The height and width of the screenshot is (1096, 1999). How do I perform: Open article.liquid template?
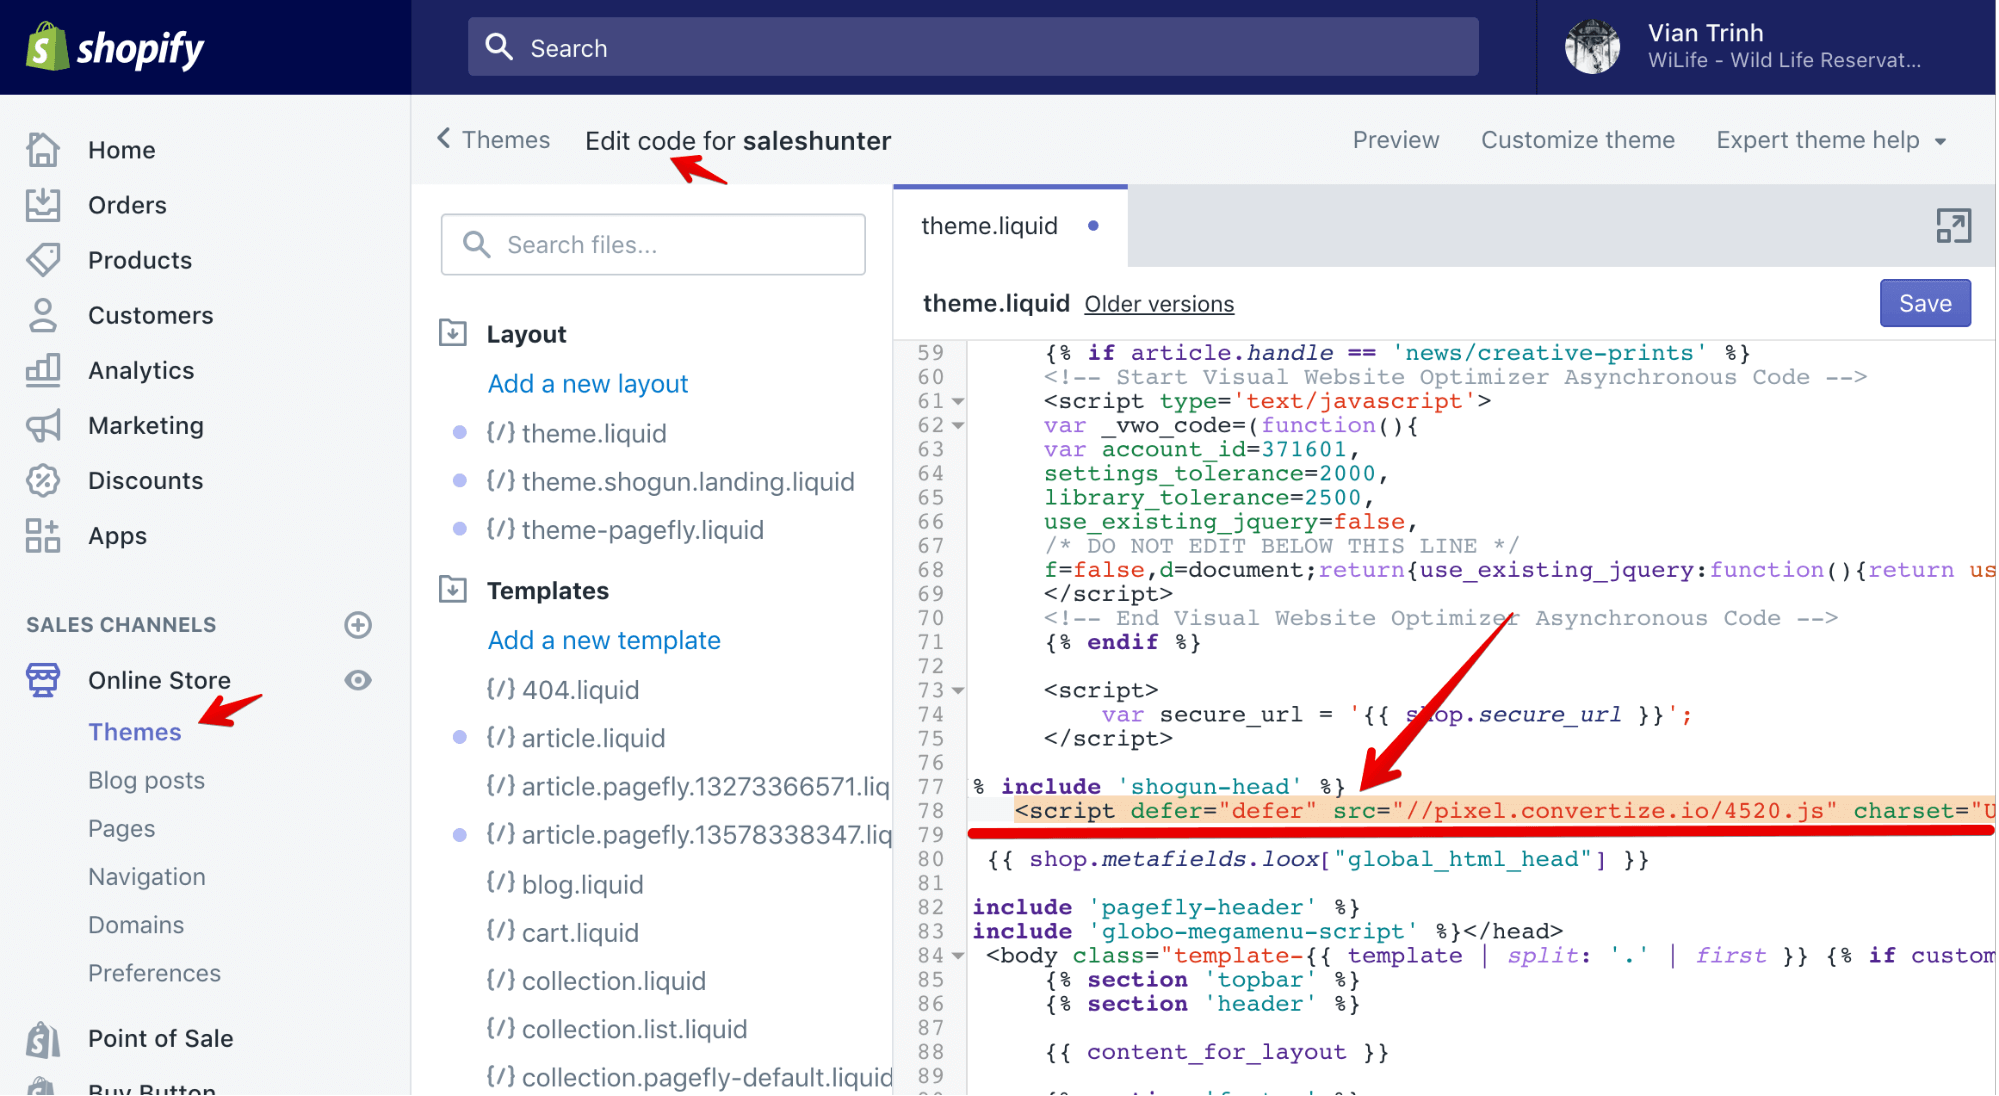click(x=575, y=738)
